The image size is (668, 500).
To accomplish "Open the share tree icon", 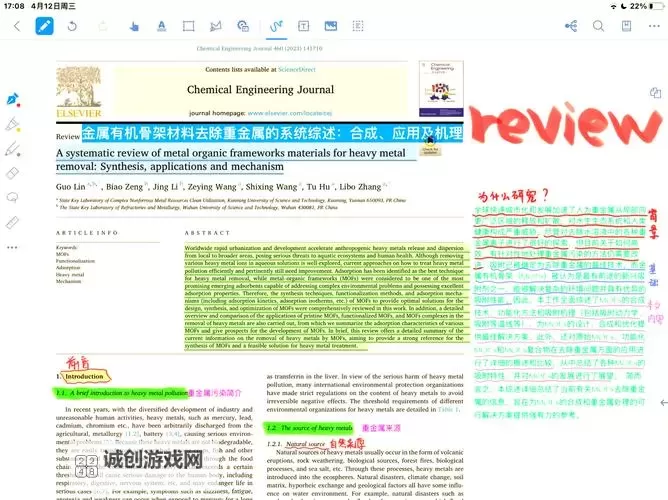I will [571, 26].
